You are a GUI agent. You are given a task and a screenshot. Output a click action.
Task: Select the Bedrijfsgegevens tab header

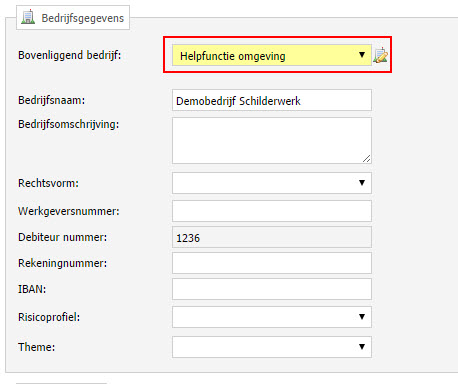click(x=73, y=18)
